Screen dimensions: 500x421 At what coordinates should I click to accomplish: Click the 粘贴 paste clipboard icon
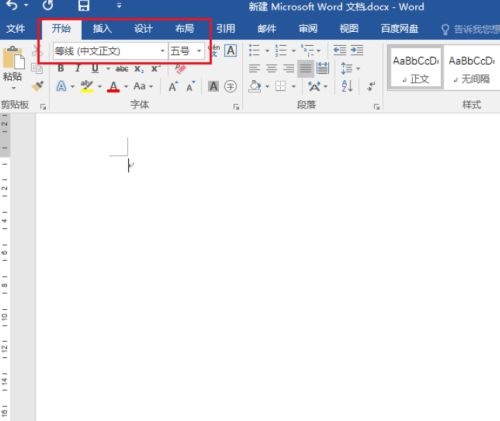(x=13, y=58)
